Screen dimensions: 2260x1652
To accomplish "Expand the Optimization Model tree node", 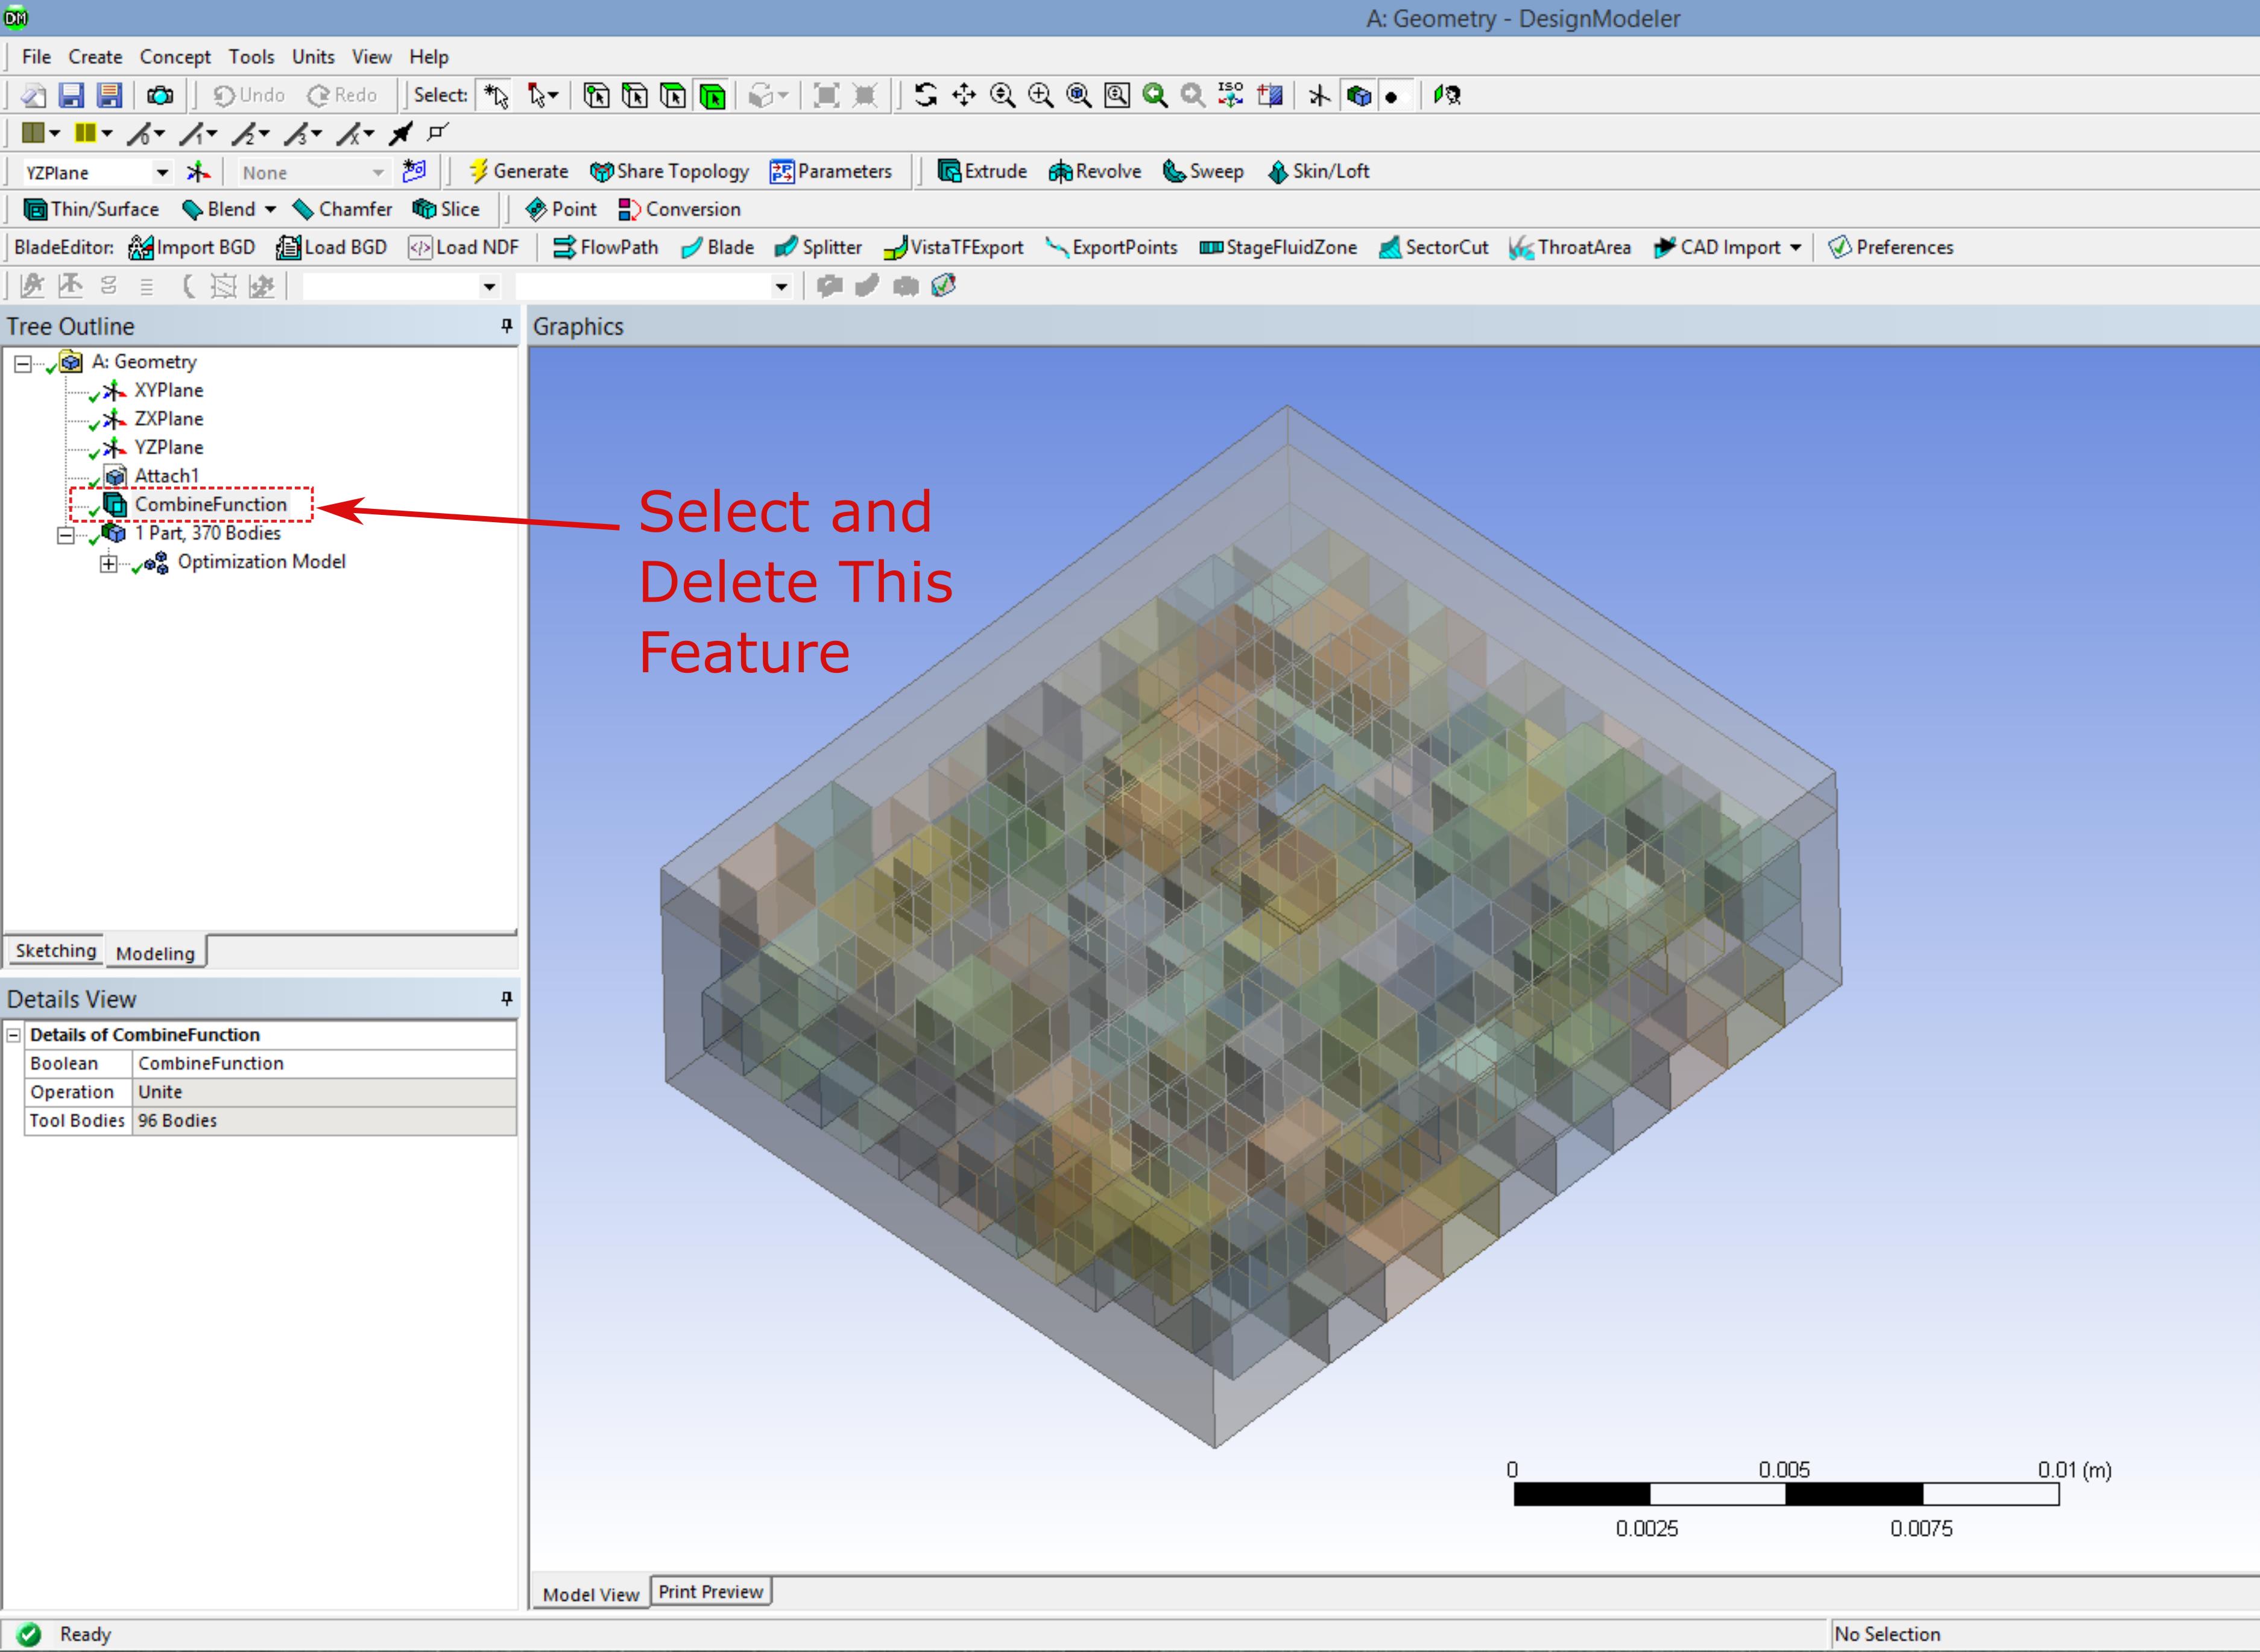I will [108, 564].
